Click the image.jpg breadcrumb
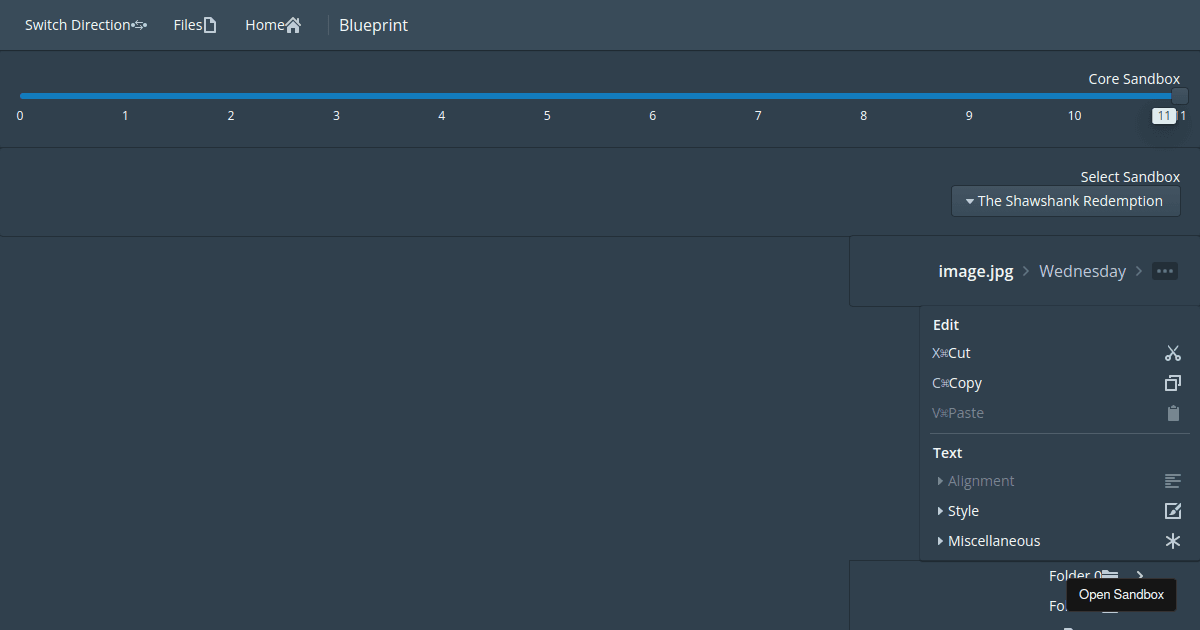 [x=976, y=271]
